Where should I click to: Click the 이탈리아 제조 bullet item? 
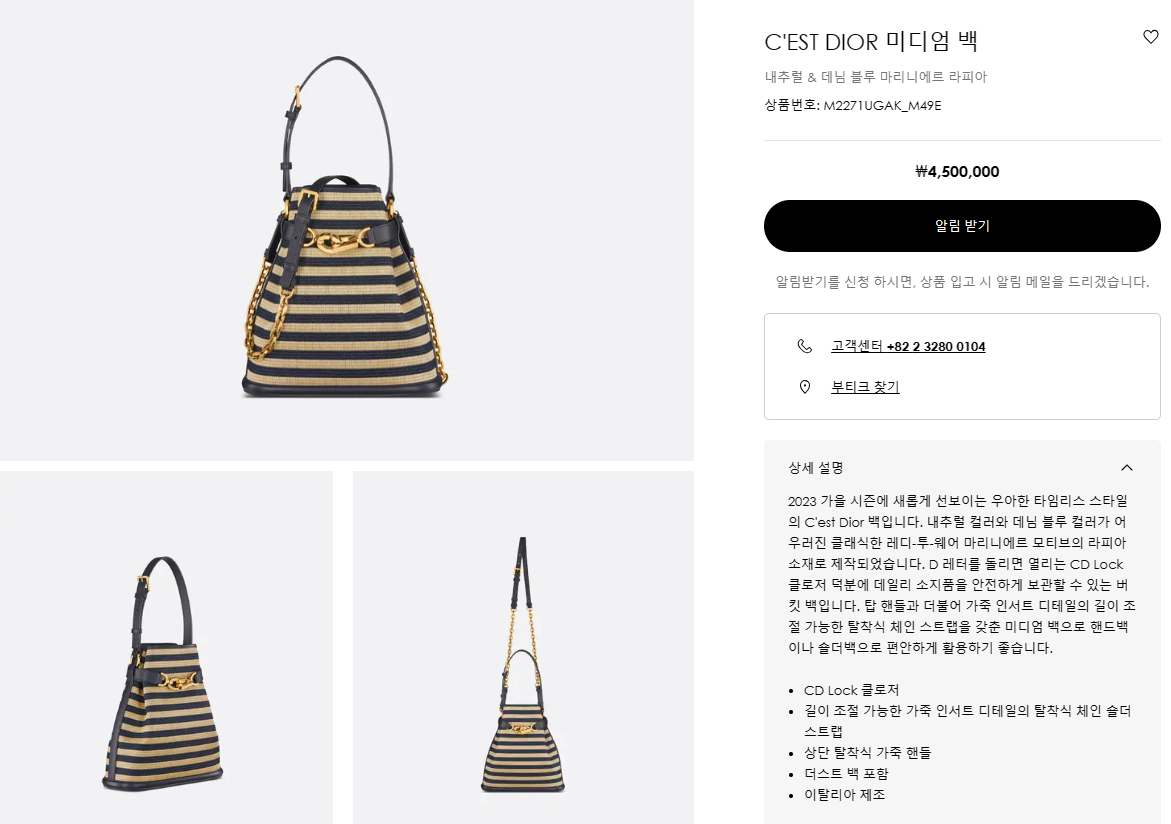tap(845, 795)
